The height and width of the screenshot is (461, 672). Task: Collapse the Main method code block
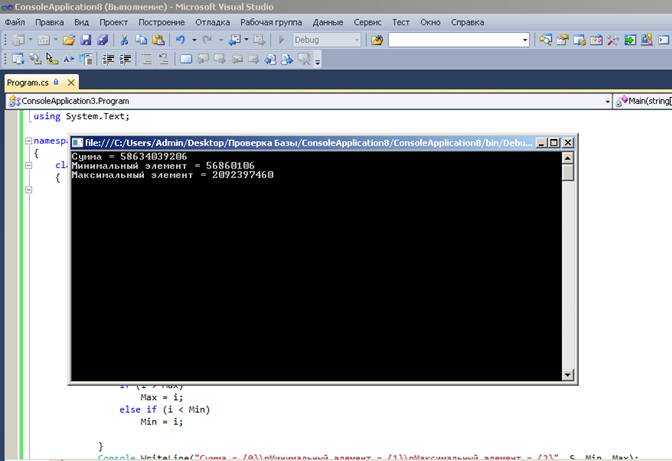click(x=29, y=190)
